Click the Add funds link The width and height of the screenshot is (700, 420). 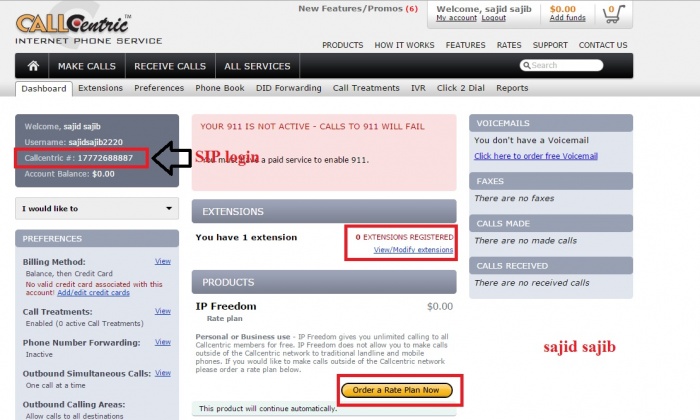click(567, 18)
